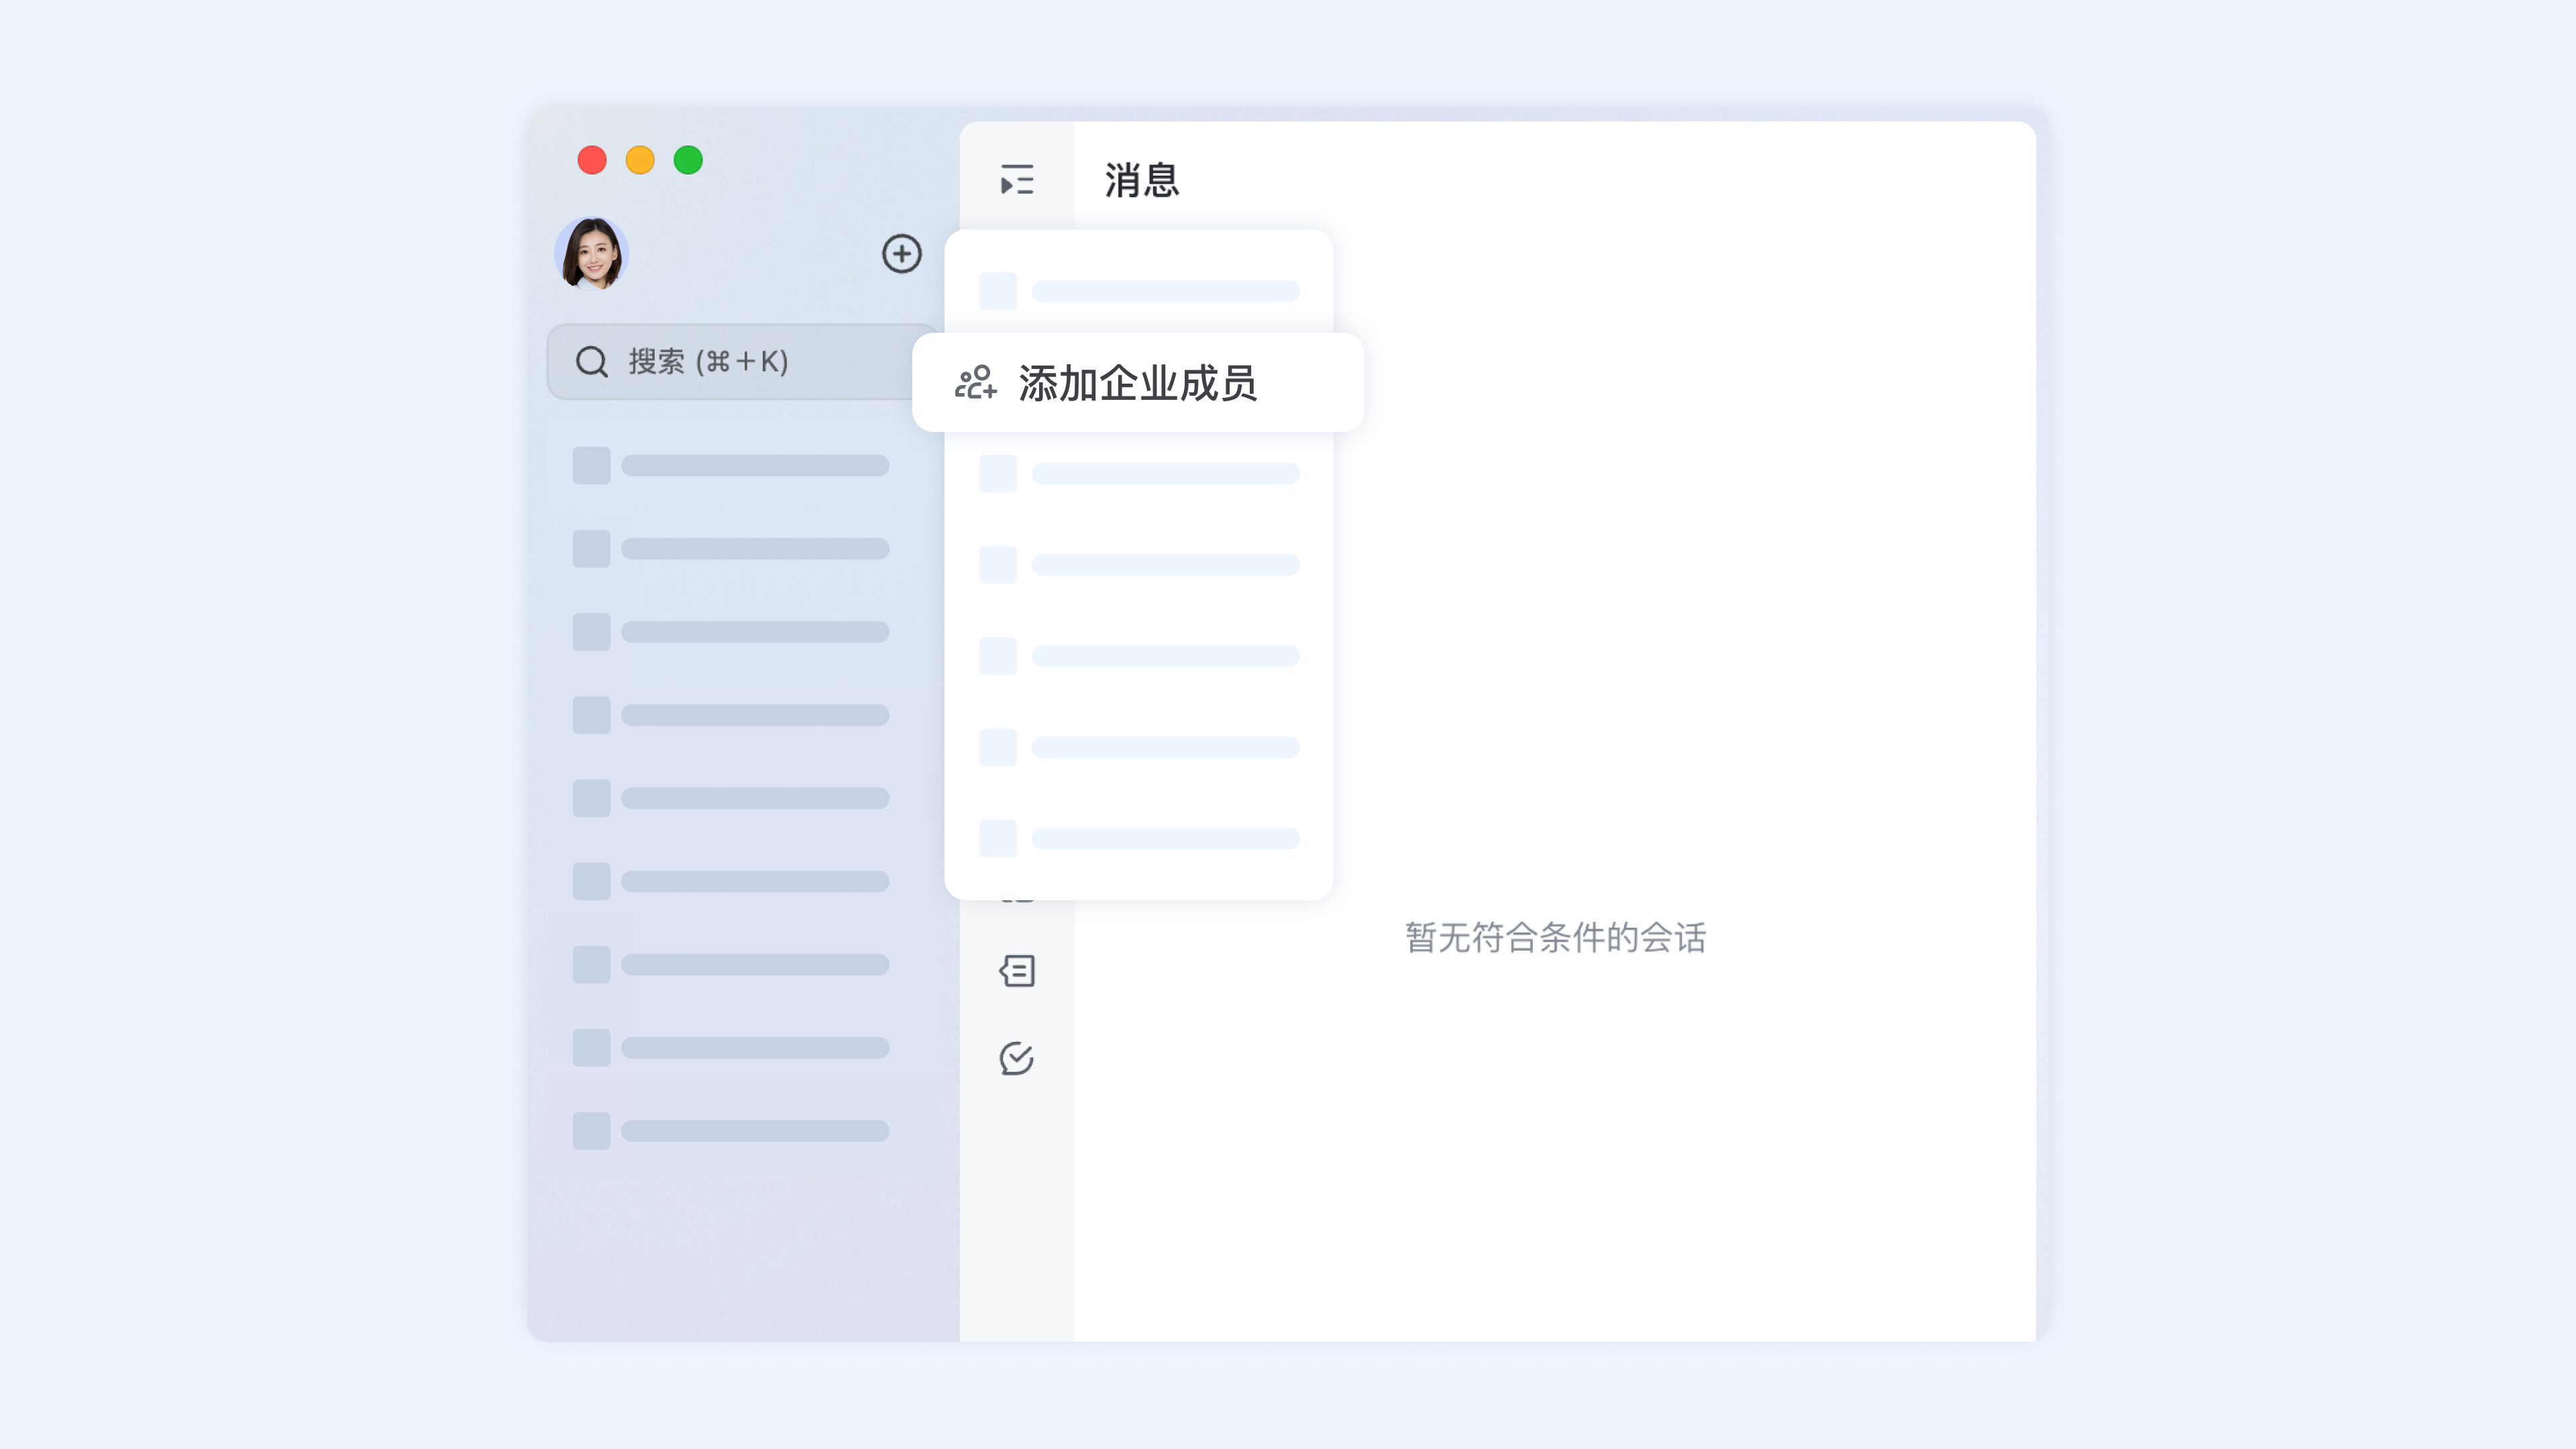The height and width of the screenshot is (1449, 2576).
Task: Open the user avatar profile picture
Action: click(x=590, y=254)
